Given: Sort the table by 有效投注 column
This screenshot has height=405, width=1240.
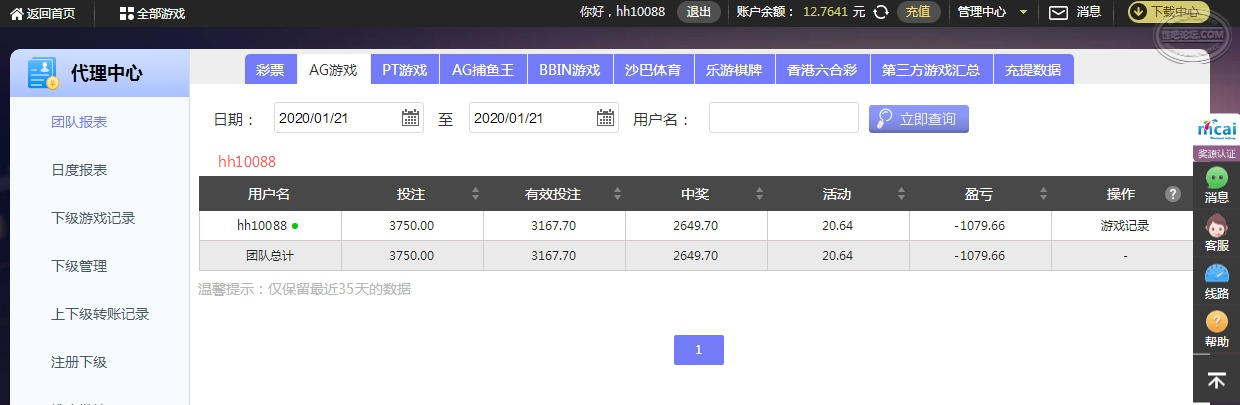Looking at the screenshot, I should click(617, 194).
